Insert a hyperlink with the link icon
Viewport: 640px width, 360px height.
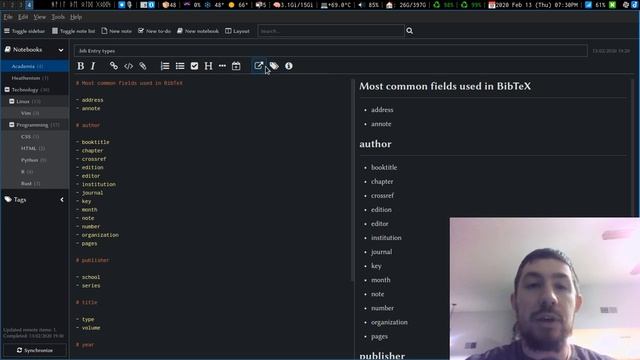click(x=113, y=66)
